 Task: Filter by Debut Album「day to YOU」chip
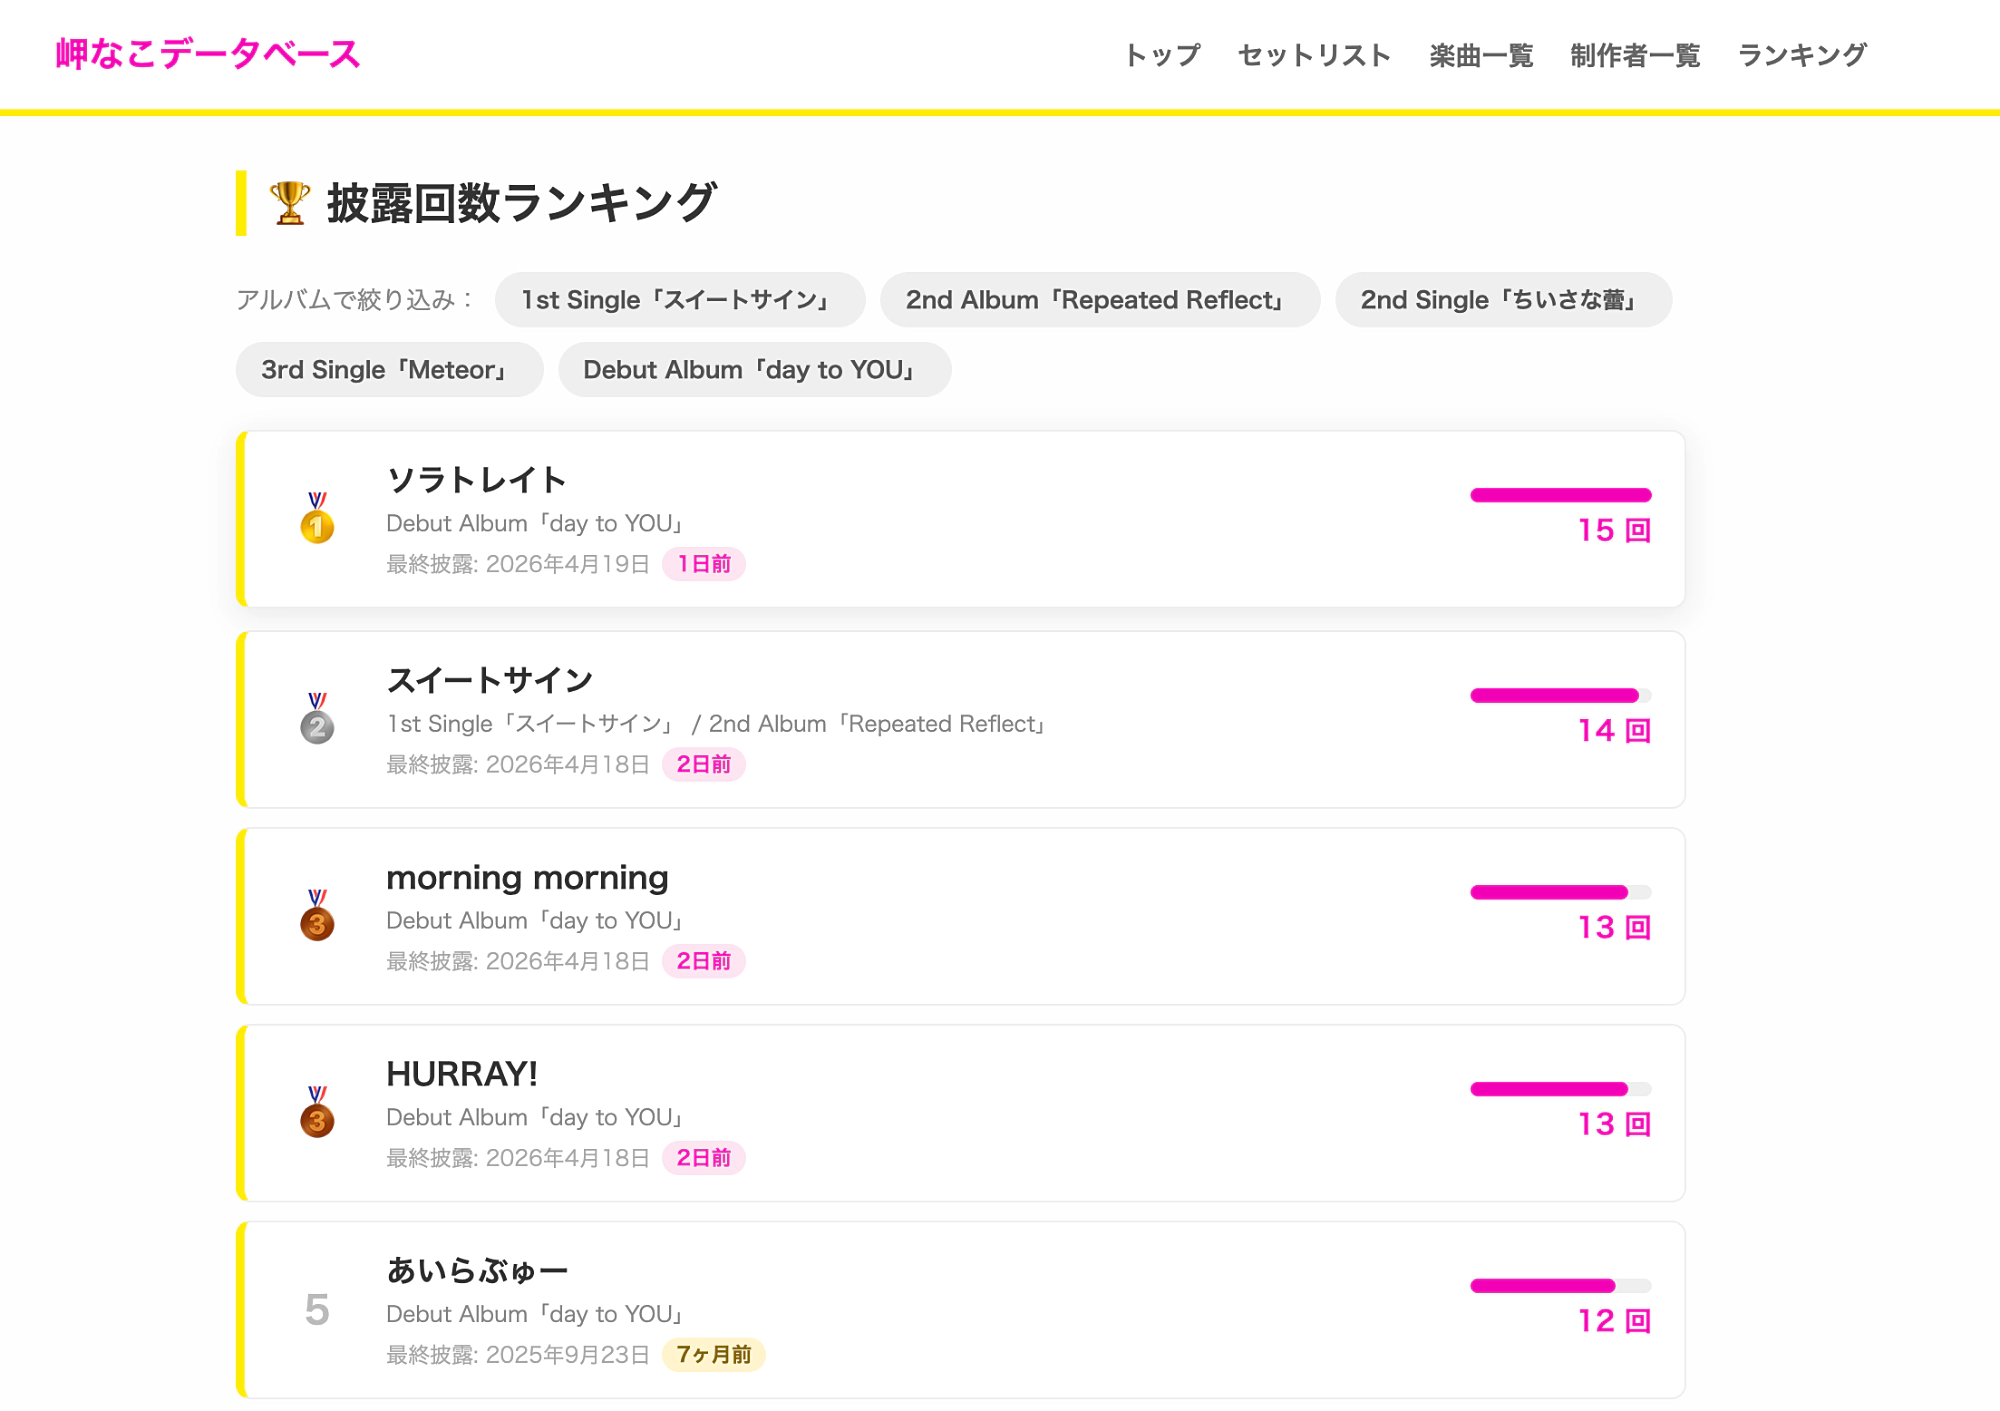coord(754,370)
